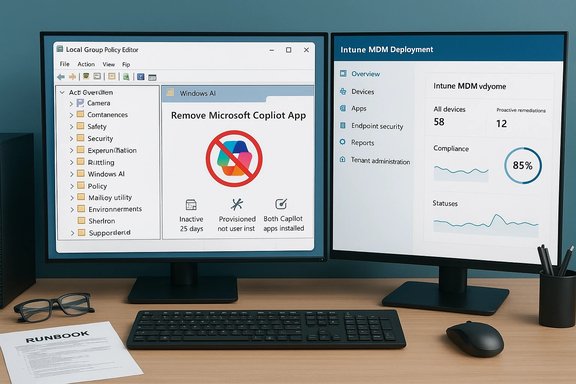Click the Both Copilot apps installed checkmark icon
This screenshot has width=576, height=384.
pos(281,204)
